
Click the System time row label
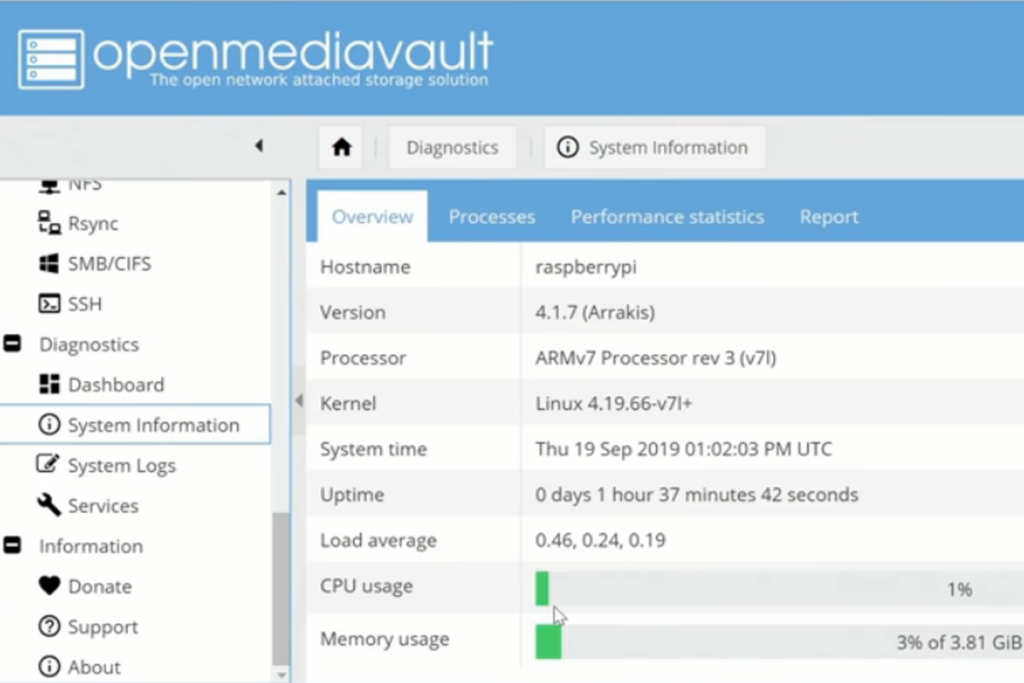point(374,449)
